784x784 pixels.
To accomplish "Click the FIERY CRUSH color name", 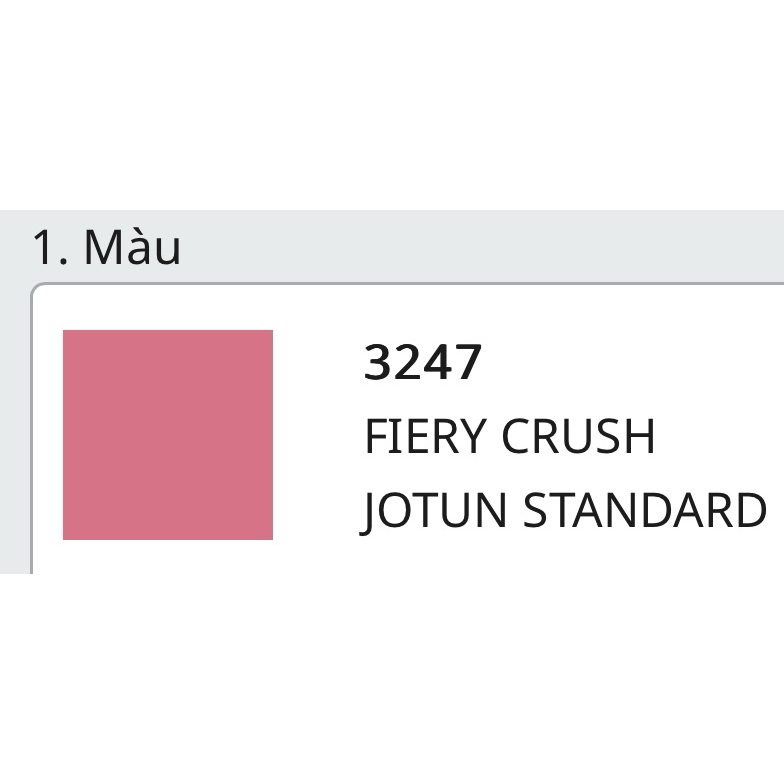I will point(509,436).
